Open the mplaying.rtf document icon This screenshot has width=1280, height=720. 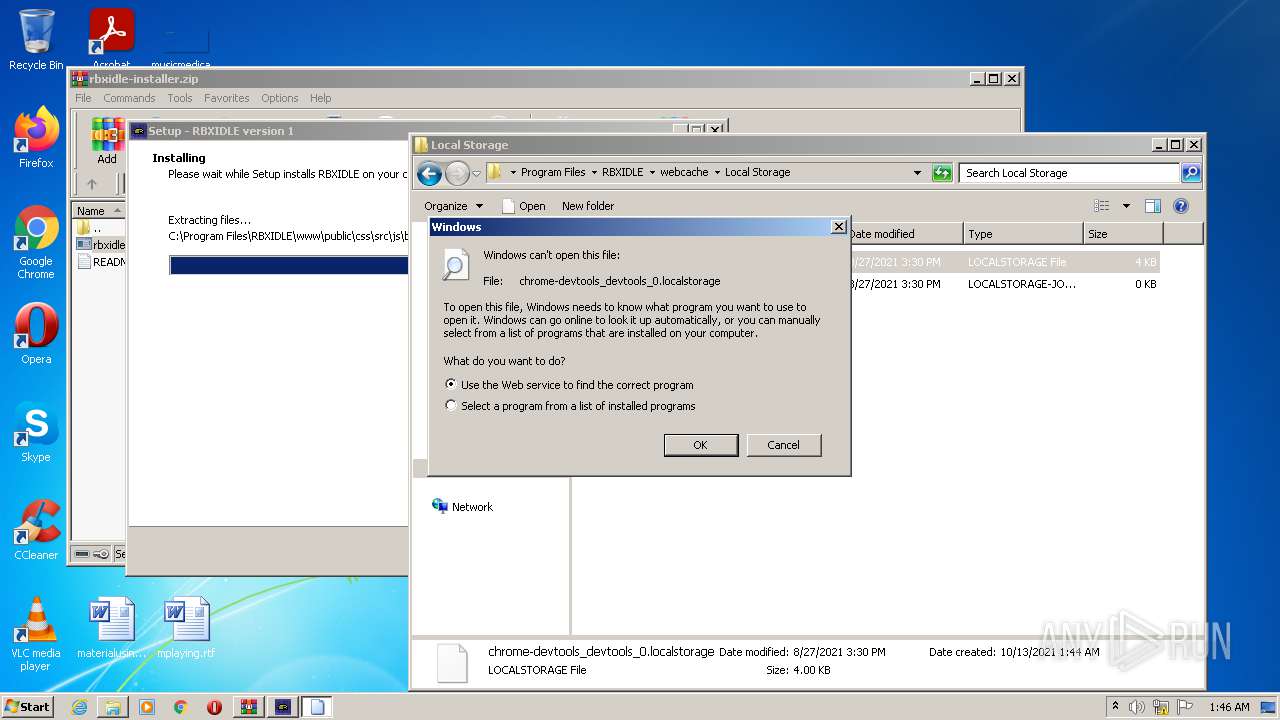point(186,628)
